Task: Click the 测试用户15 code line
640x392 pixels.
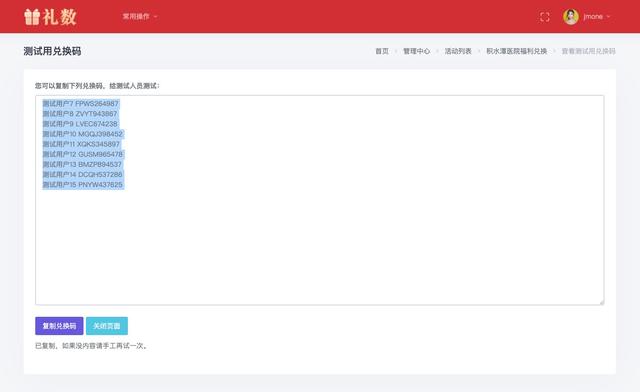Action: pos(82,185)
